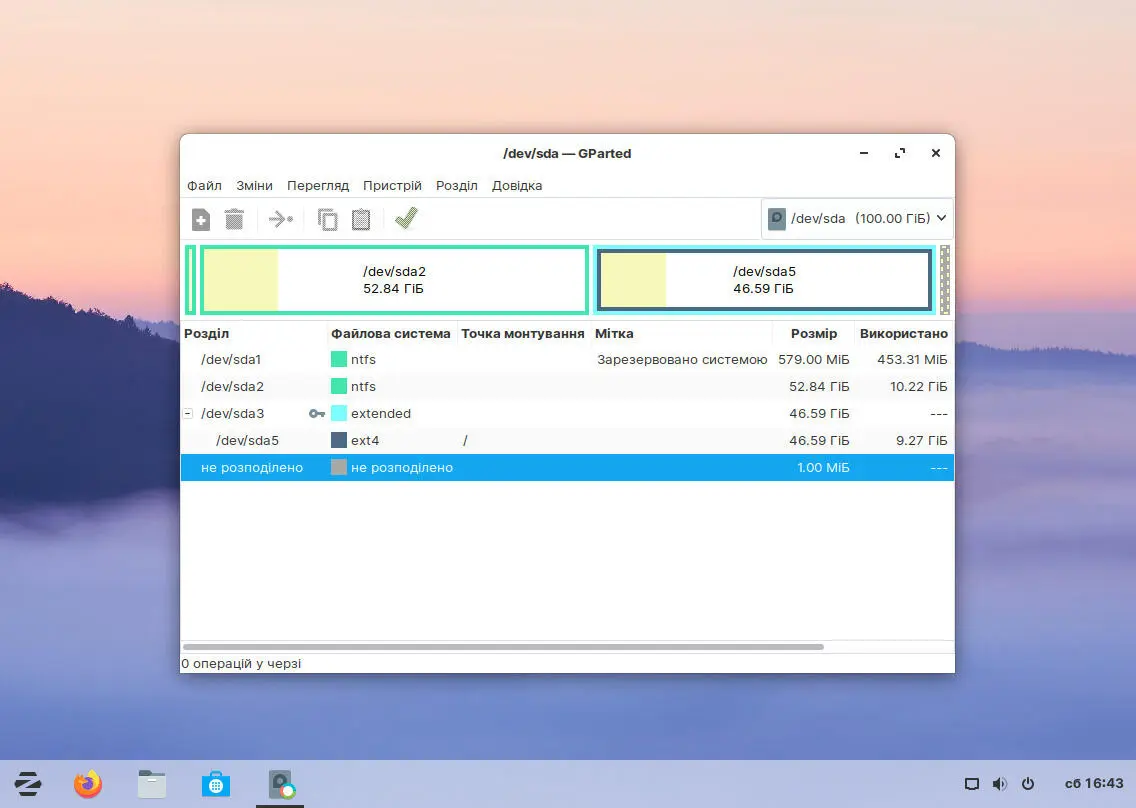The height and width of the screenshot is (808, 1136).
Task: Open the Software store taskbar icon
Action: 216,784
